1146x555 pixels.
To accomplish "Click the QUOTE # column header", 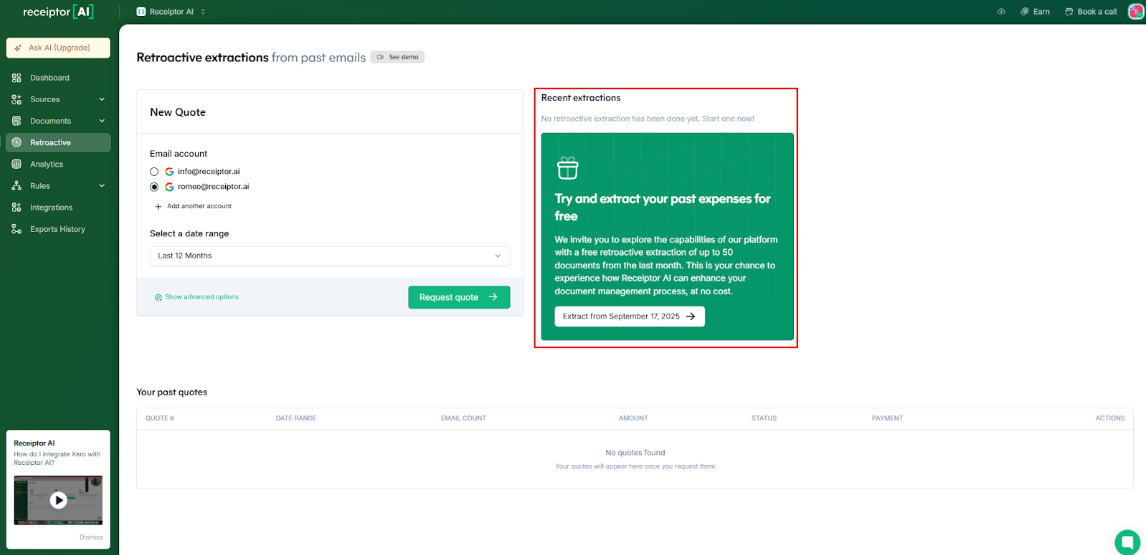I will coord(159,418).
